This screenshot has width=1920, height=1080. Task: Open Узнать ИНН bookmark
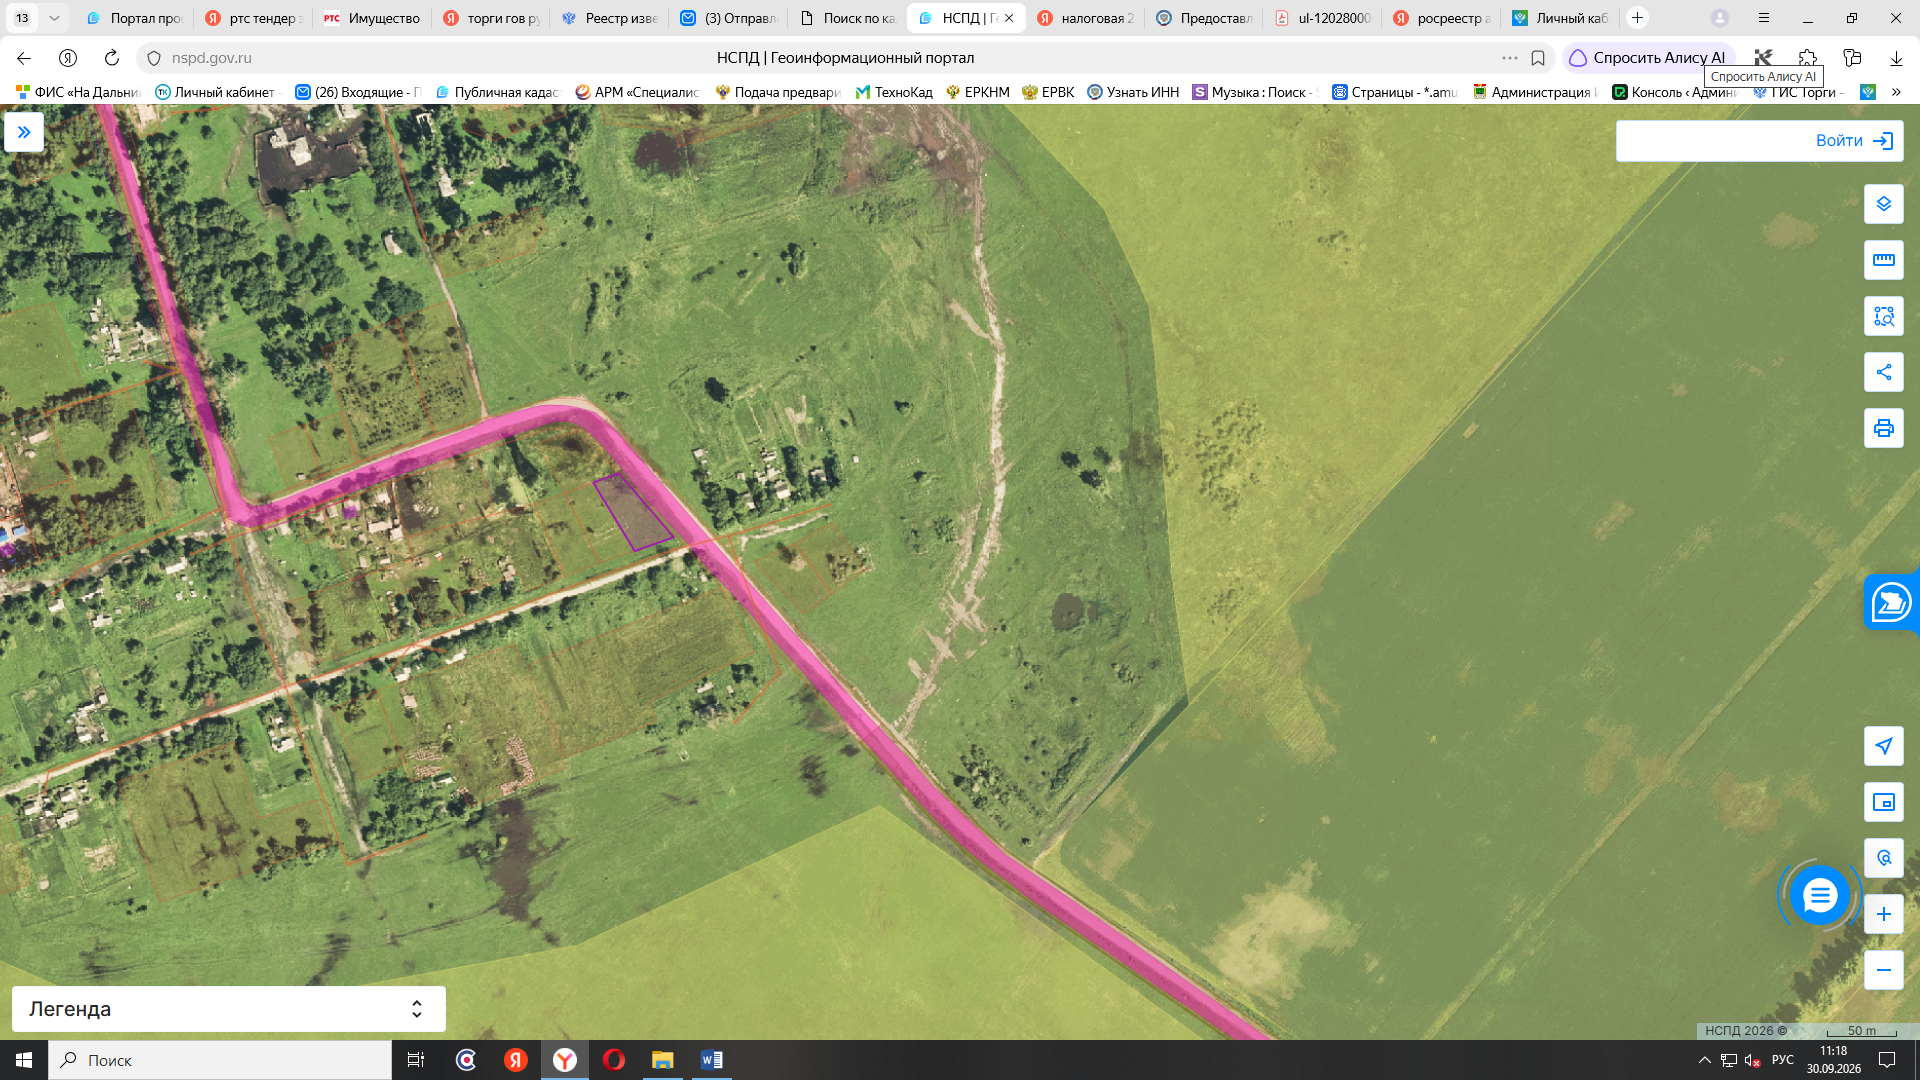click(x=1133, y=92)
